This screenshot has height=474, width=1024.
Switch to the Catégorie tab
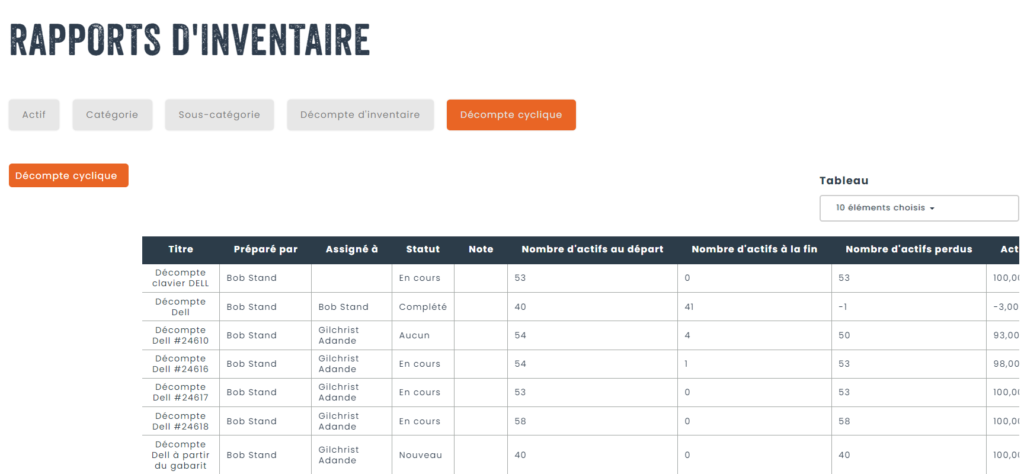point(112,115)
